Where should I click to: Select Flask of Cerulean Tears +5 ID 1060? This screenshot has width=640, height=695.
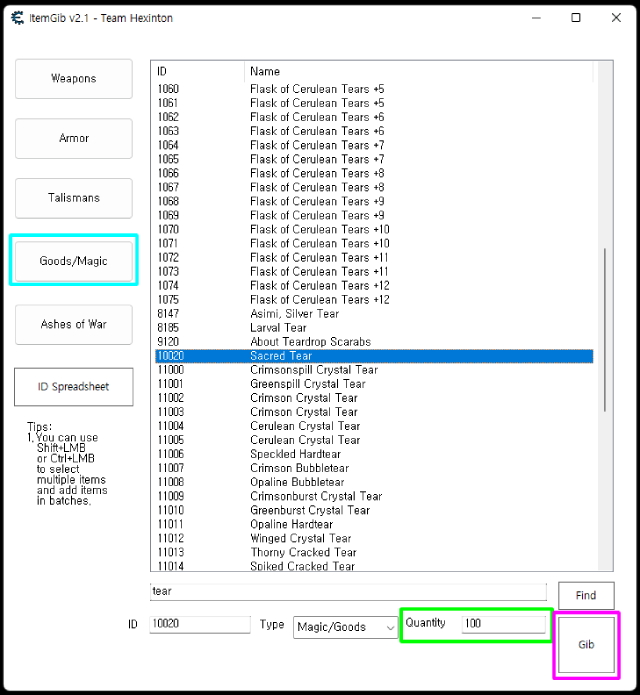[374, 89]
